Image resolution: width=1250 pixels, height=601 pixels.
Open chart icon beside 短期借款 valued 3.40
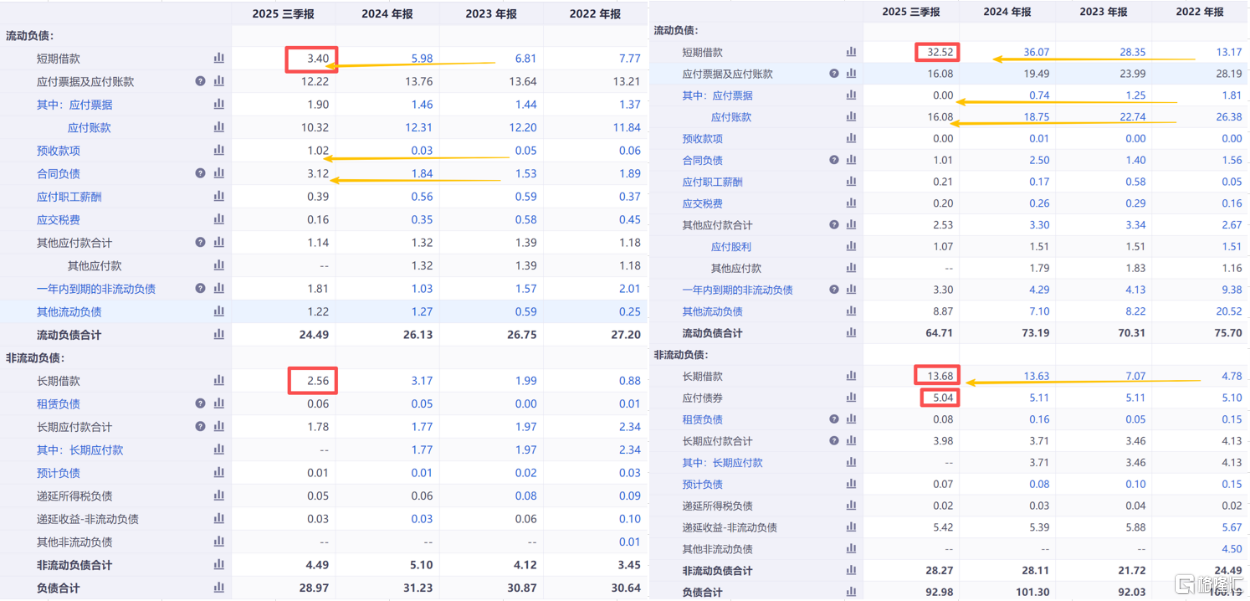pos(219,59)
